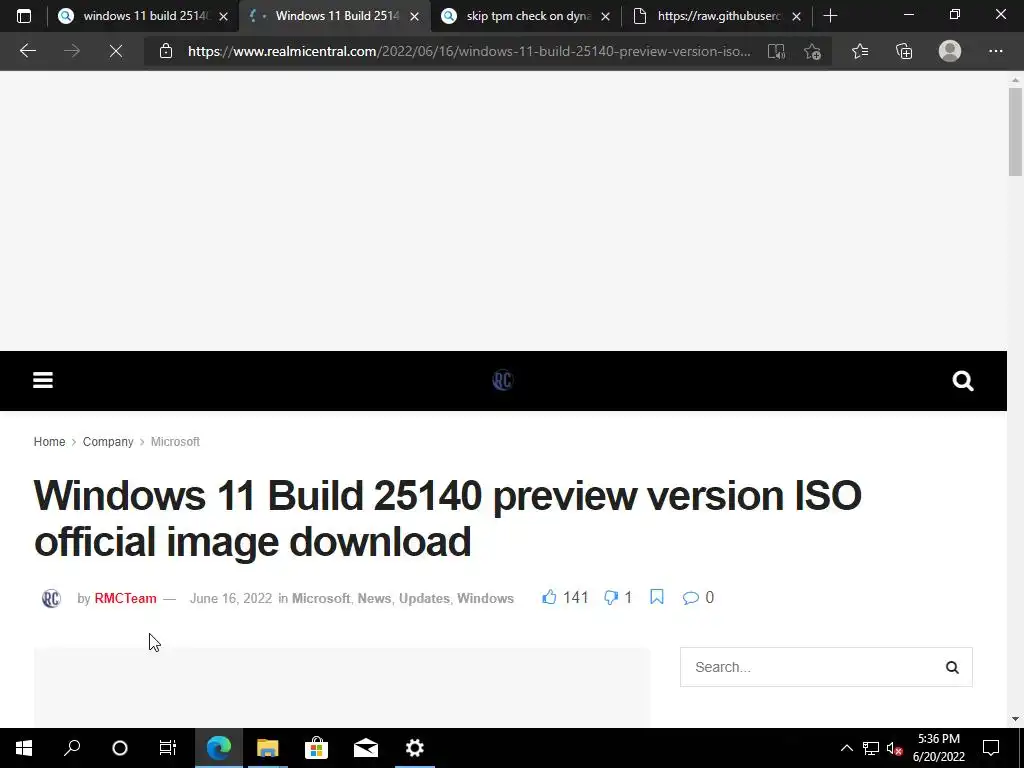
Task: Open Microsoft Store from taskbar
Action: [316, 748]
